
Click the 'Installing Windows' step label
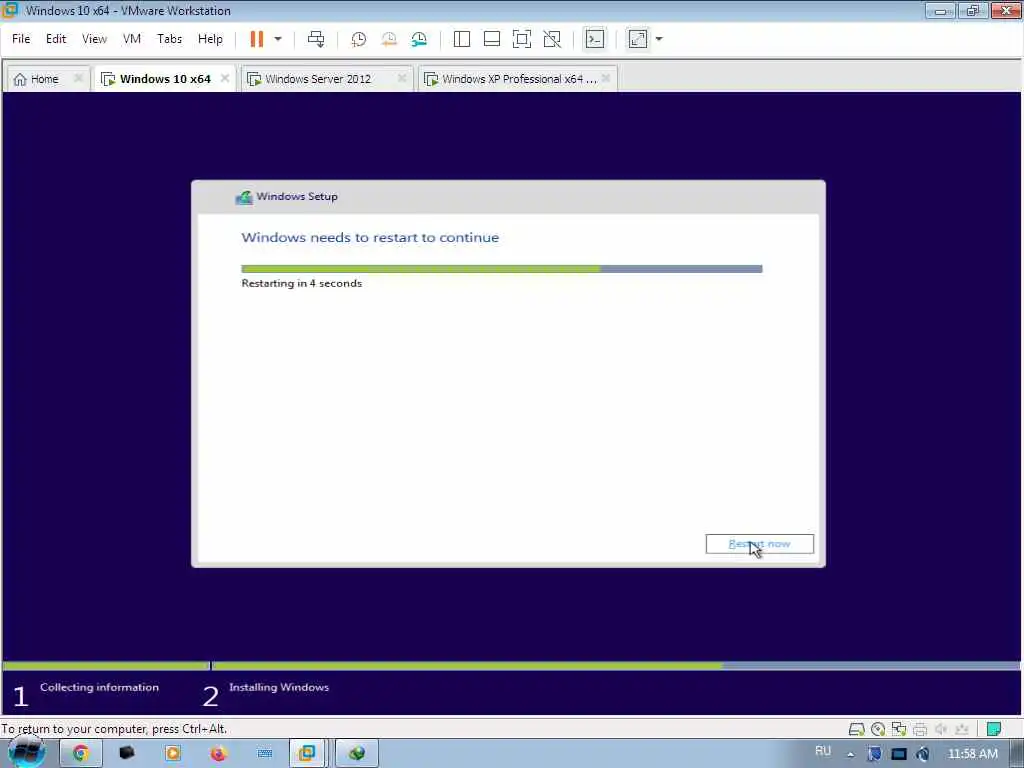[279, 687]
